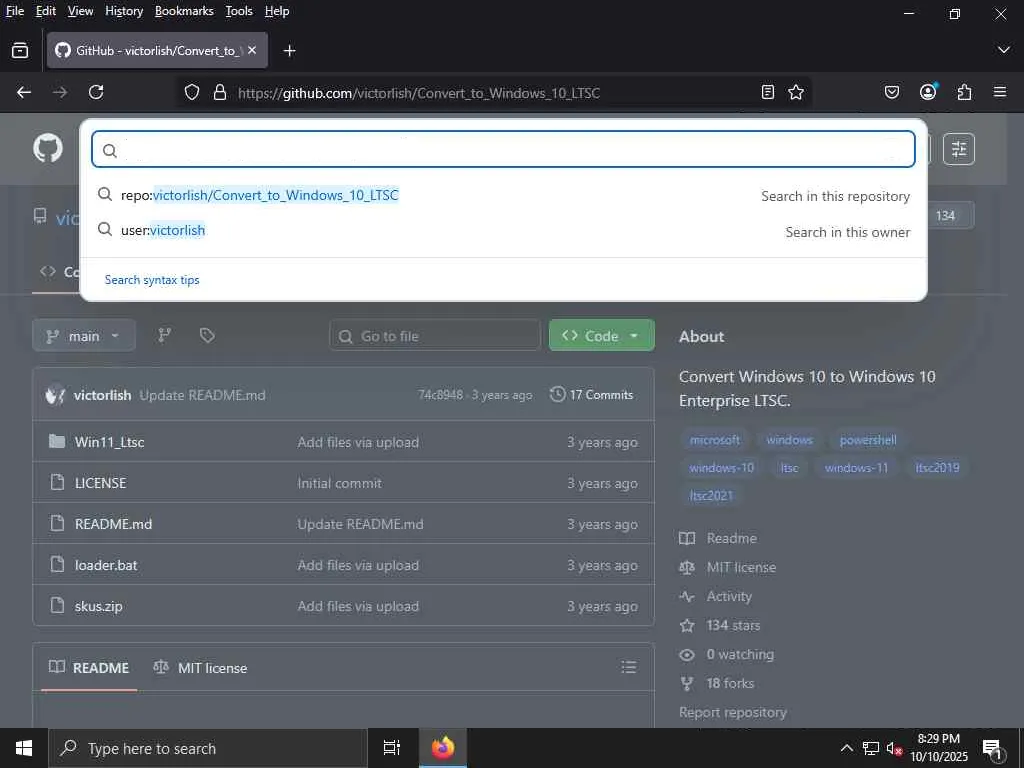List all tabs chevron
The width and height of the screenshot is (1024, 768).
pyautogui.click(x=1004, y=50)
